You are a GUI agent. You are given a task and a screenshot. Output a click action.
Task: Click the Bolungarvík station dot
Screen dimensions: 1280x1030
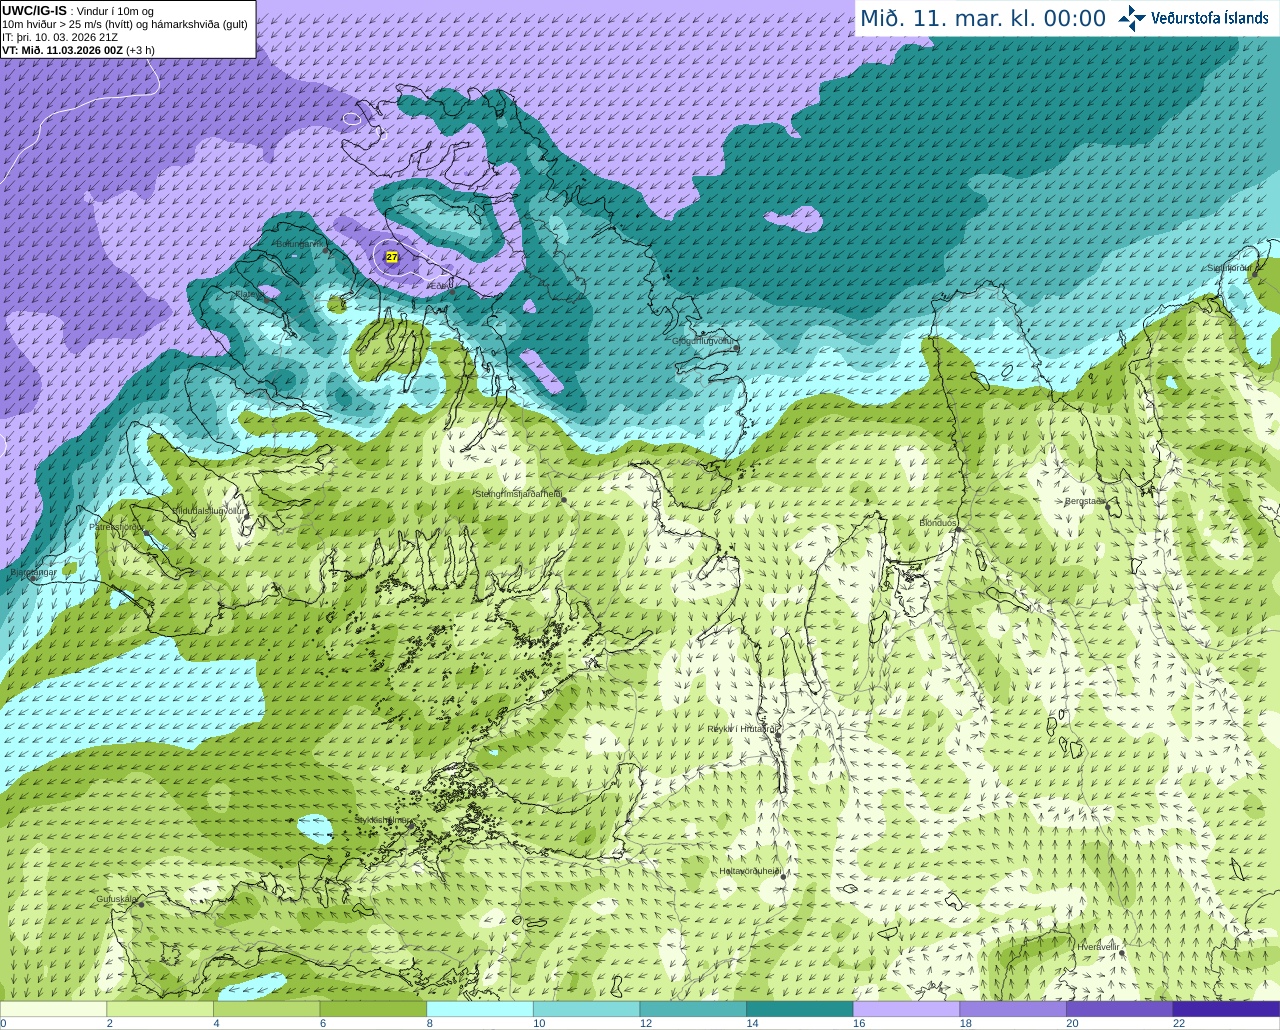tap(328, 251)
